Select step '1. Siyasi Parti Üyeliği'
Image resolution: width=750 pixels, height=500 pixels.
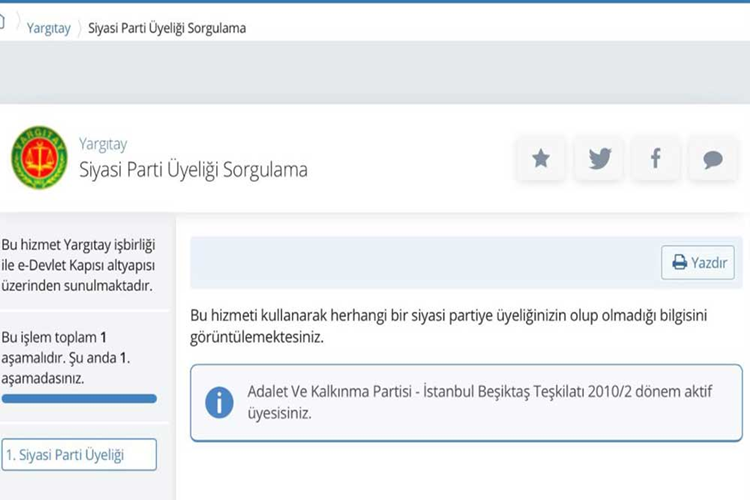click(x=79, y=455)
